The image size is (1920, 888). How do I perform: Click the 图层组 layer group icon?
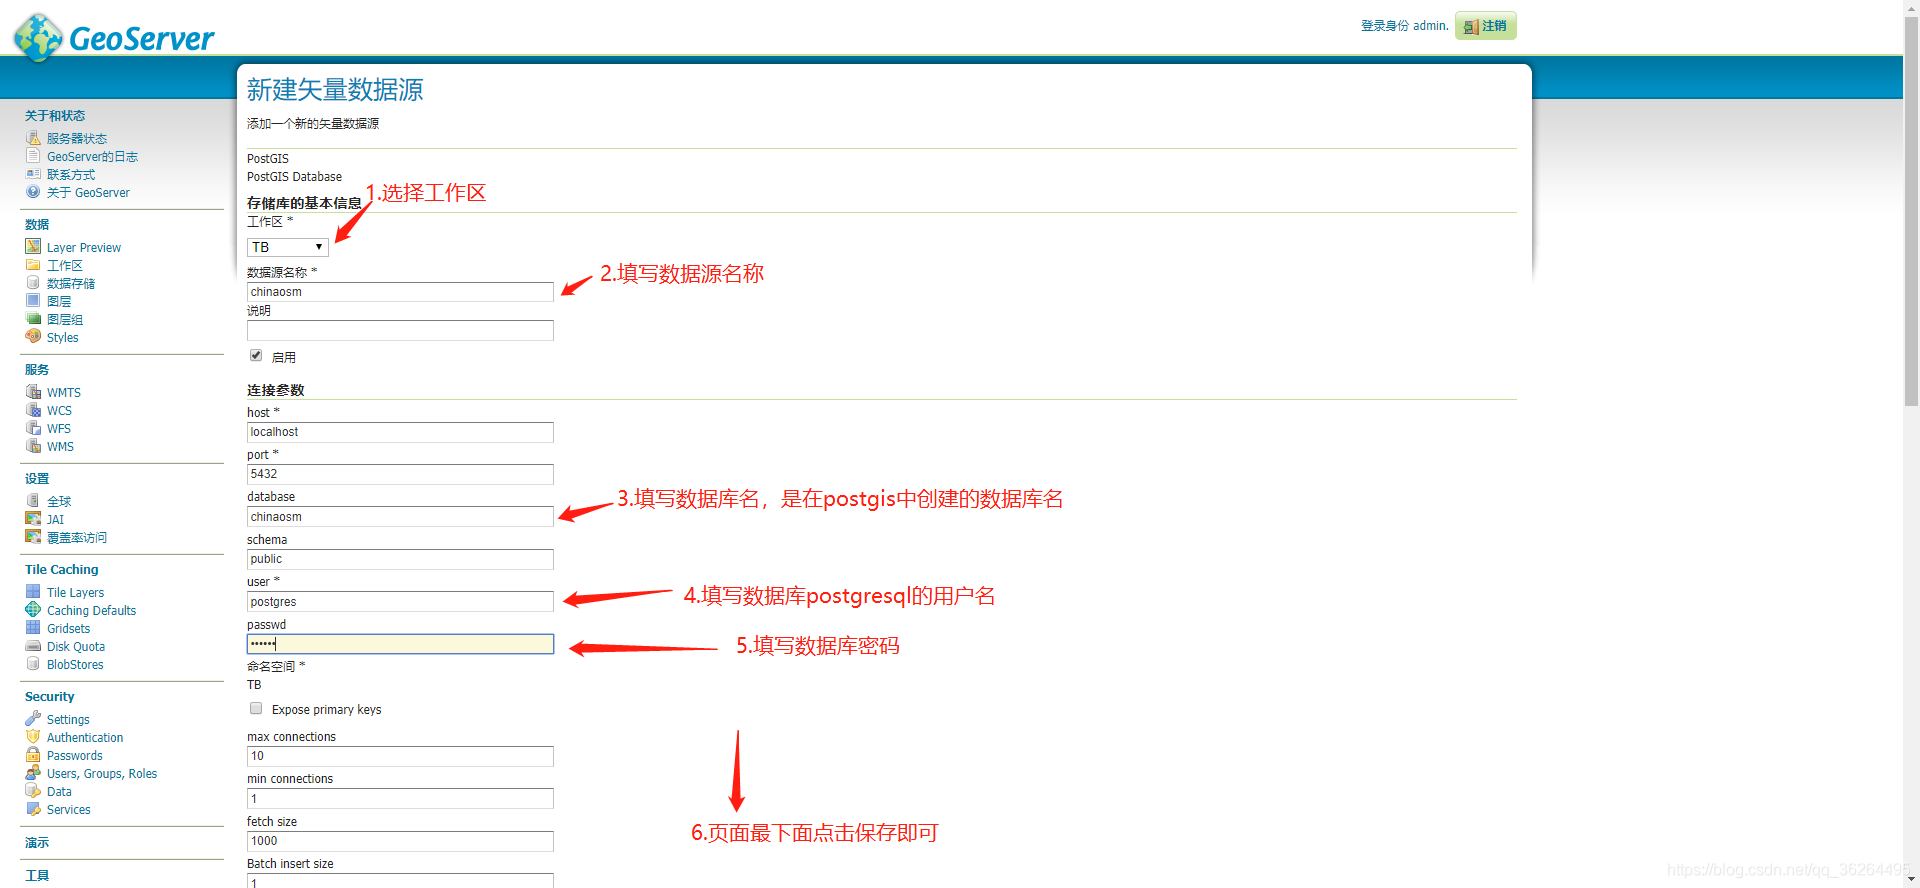[x=33, y=319]
